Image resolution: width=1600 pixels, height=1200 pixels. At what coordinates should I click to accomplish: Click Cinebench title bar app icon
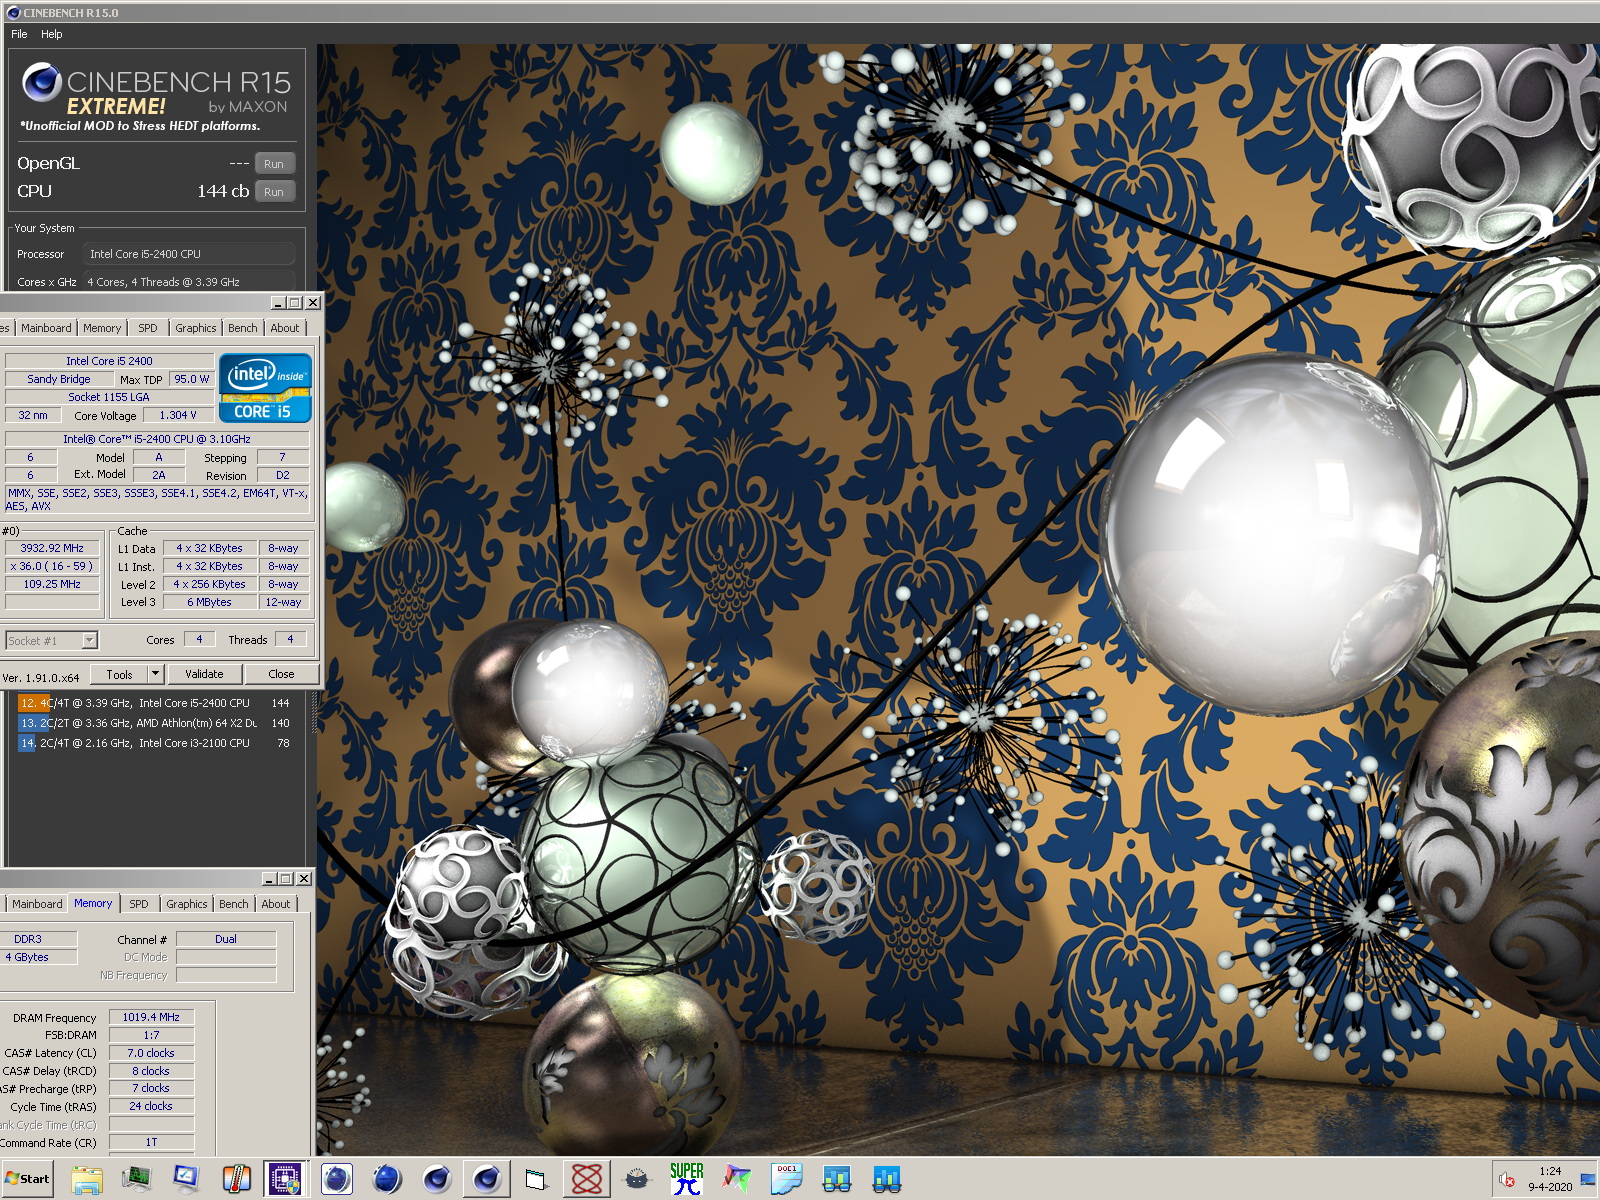[13, 13]
